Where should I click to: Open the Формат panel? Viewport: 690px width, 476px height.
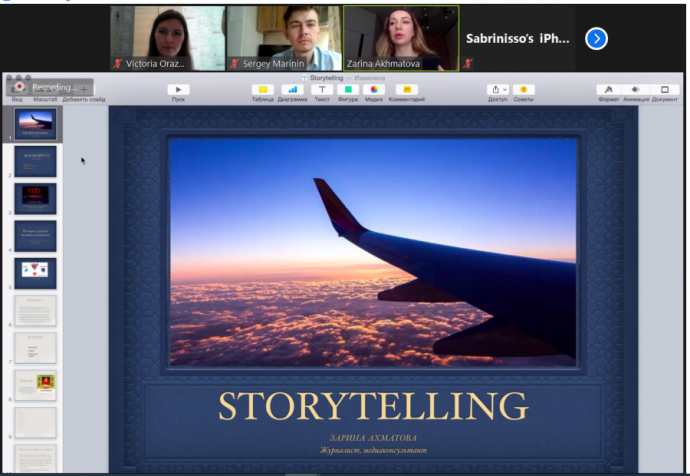608,90
